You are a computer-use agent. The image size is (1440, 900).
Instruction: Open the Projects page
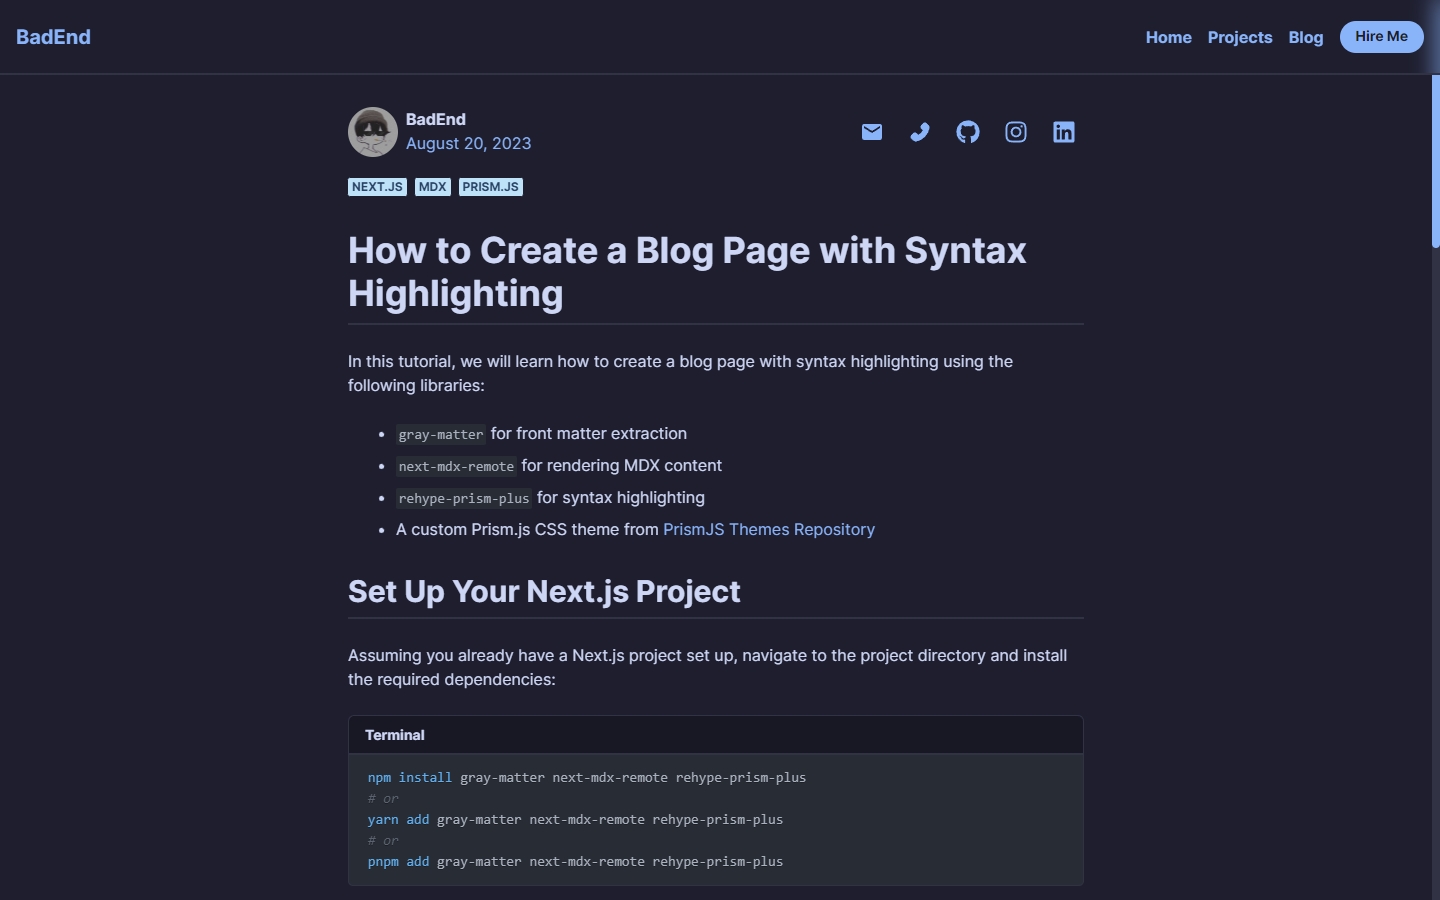coord(1240,37)
